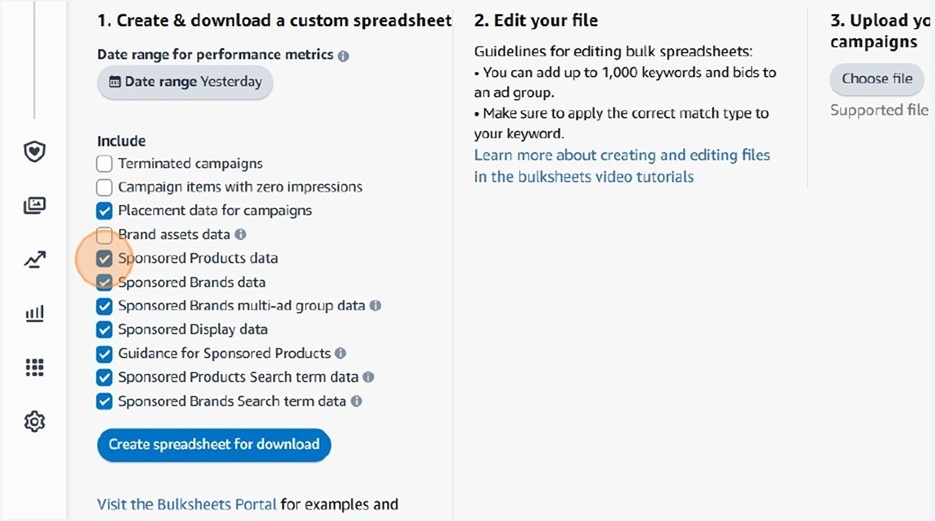This screenshot has height=521, width=935.
Task: Open the Date range Yesterday selector
Action: pyautogui.click(x=185, y=82)
